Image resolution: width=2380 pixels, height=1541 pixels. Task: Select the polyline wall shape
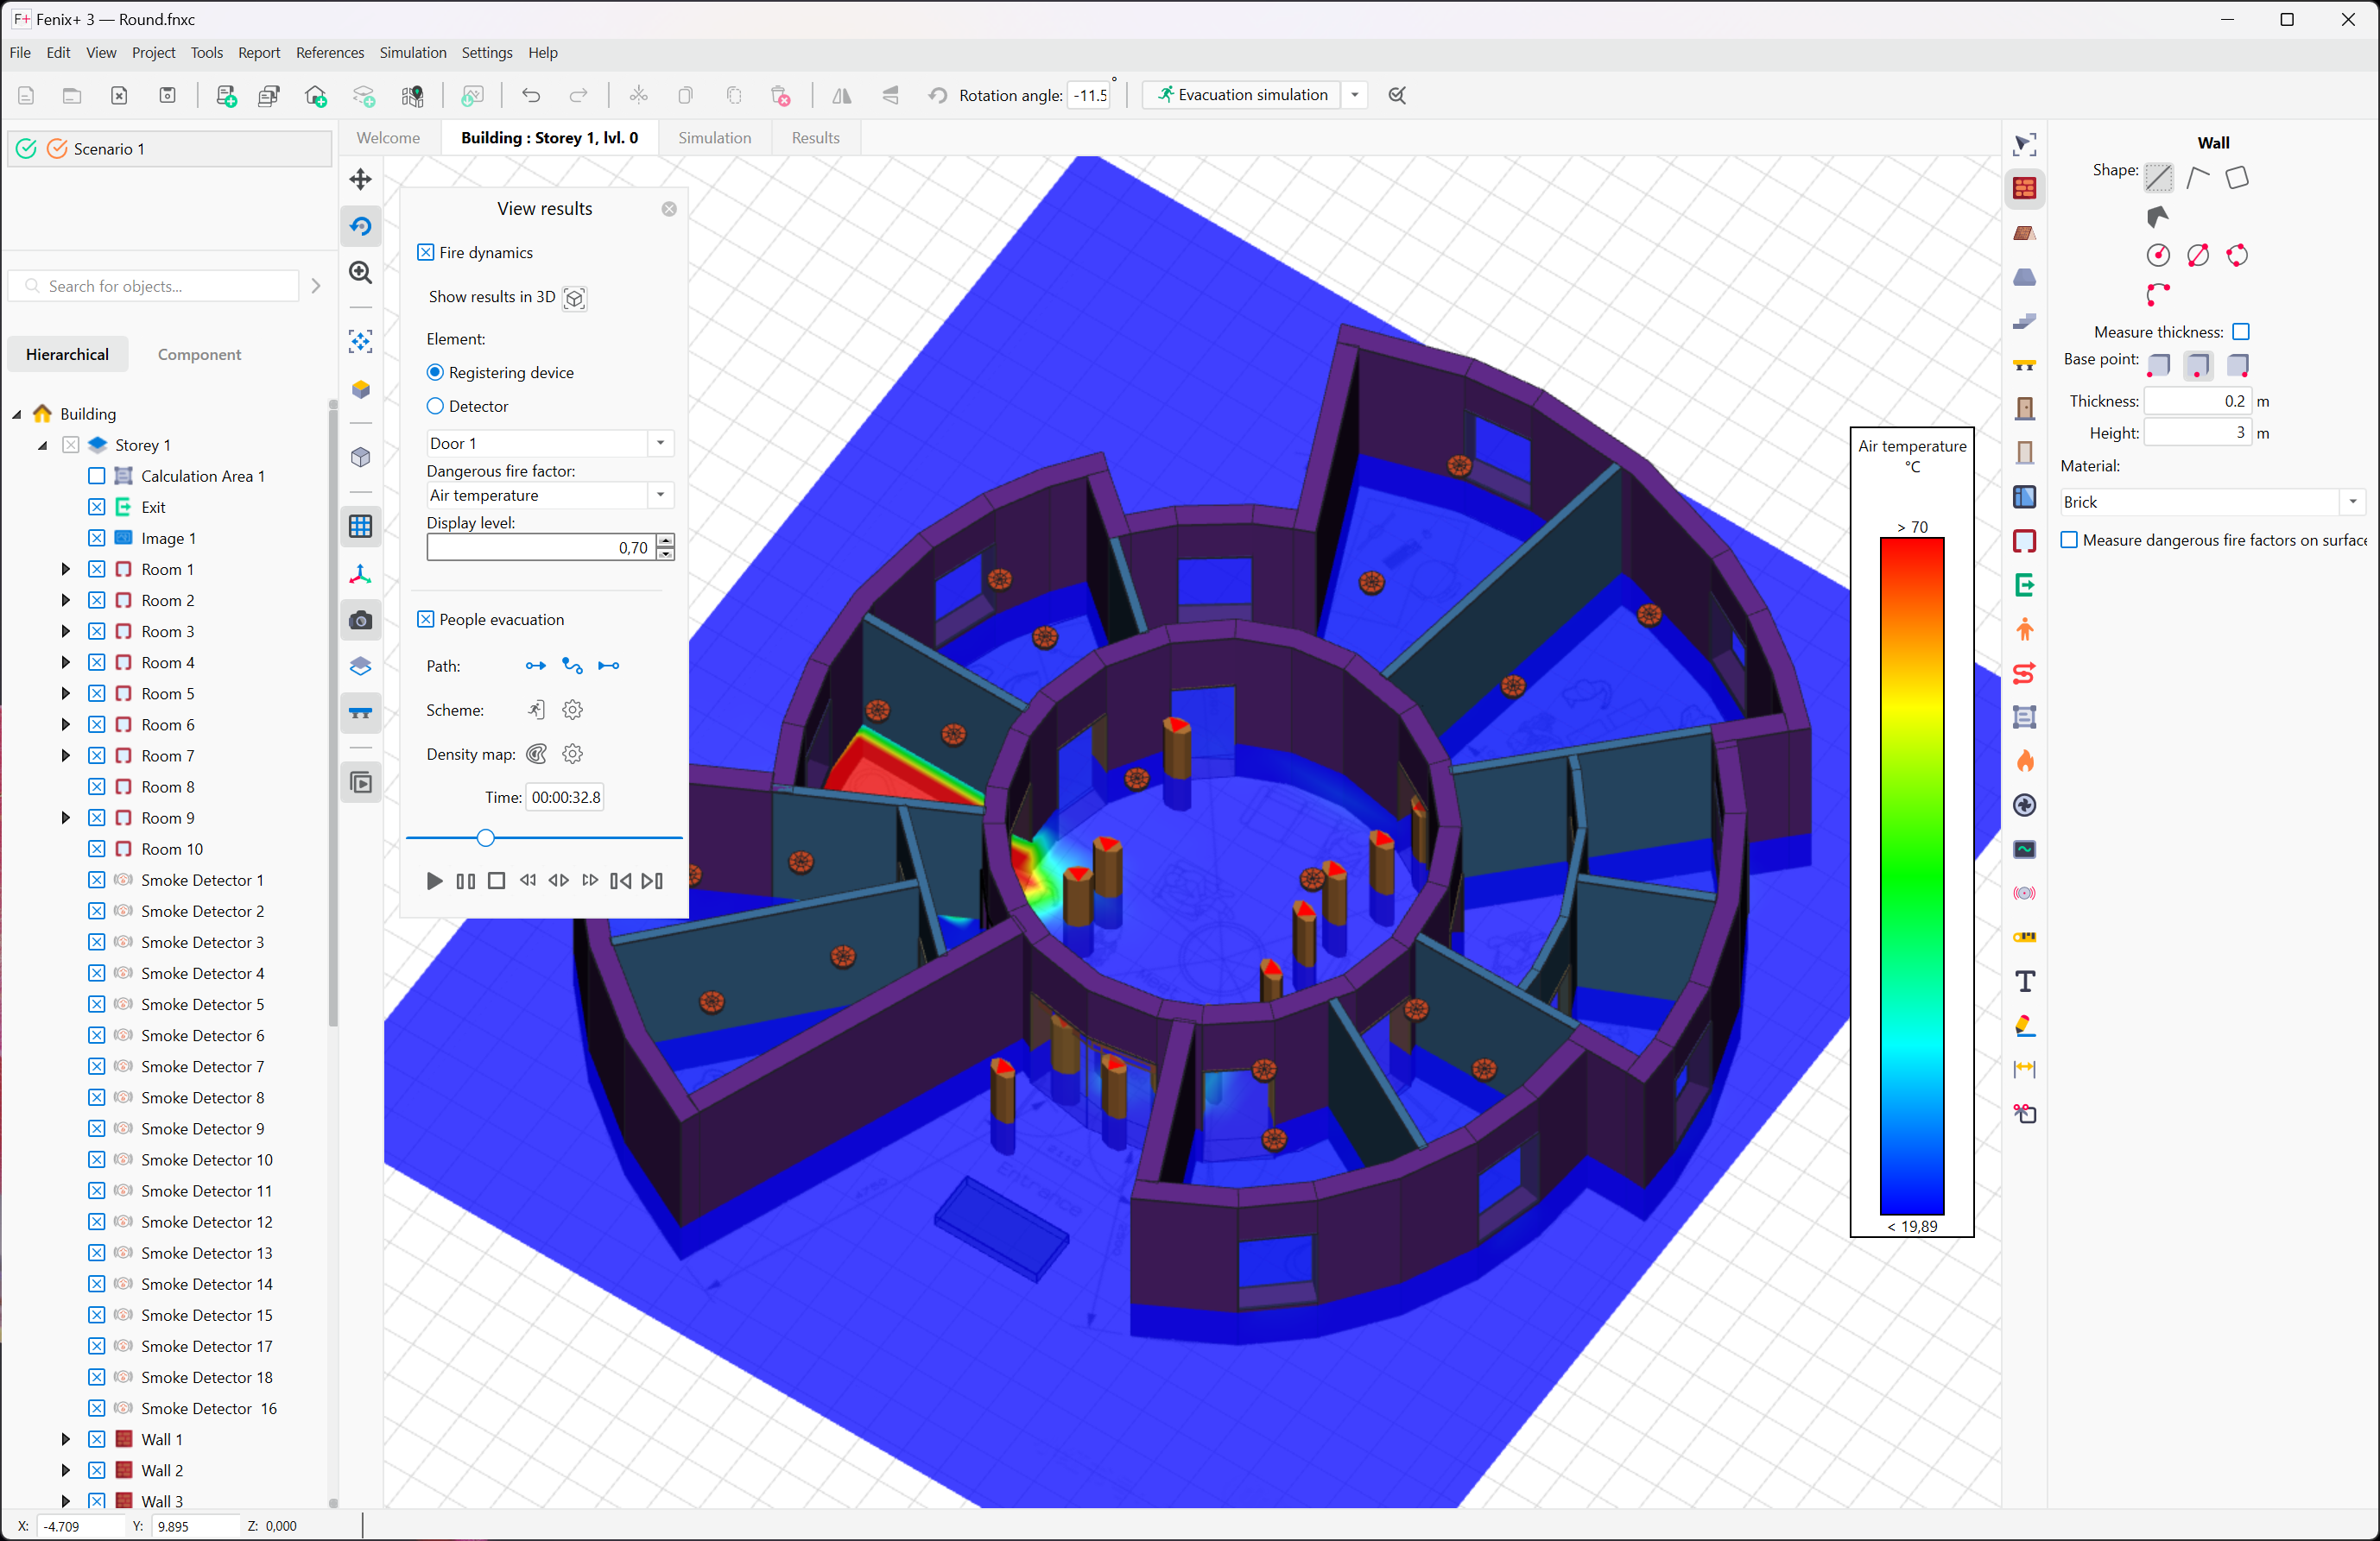point(2197,178)
